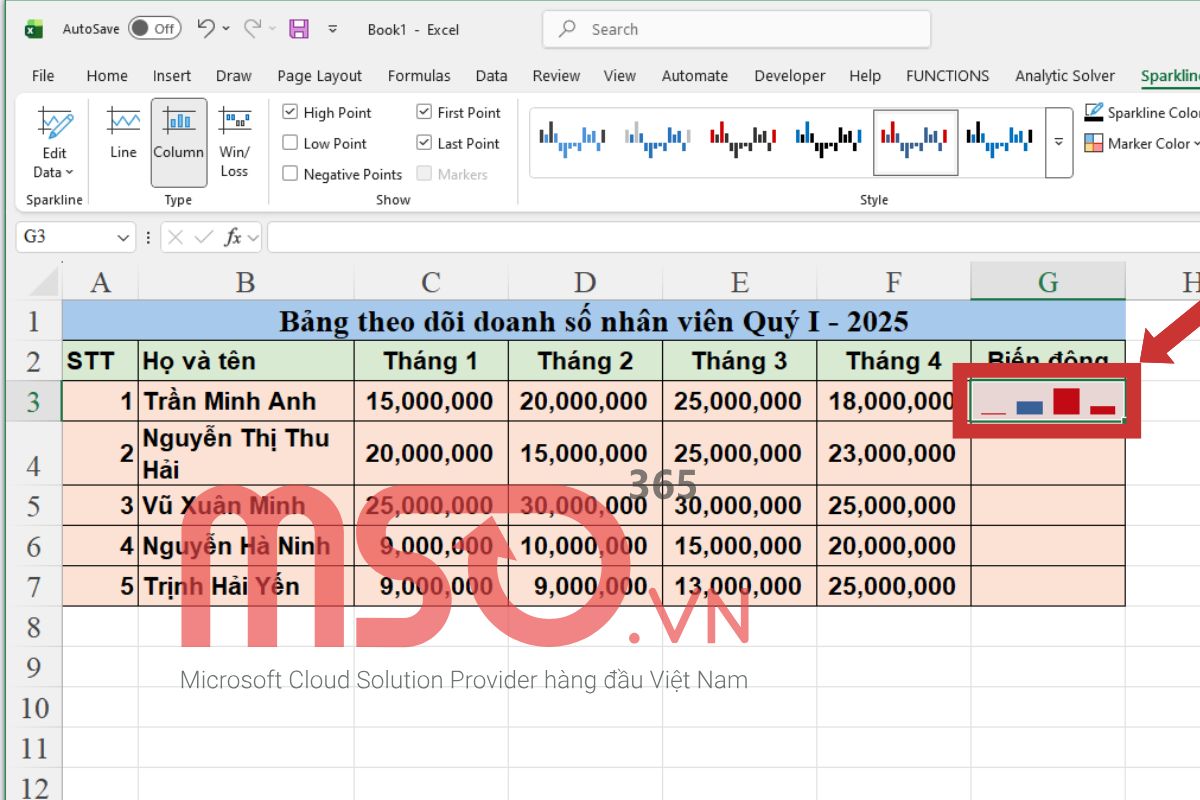The width and height of the screenshot is (1200, 800).
Task: Select the header cell "Tháng 3"
Action: pyautogui.click(x=739, y=361)
